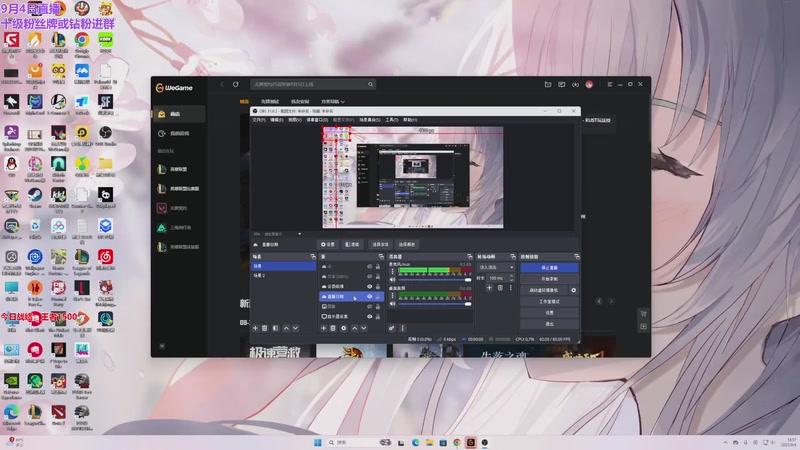Adjust the Mic/Aux volume slider

(x=434, y=280)
